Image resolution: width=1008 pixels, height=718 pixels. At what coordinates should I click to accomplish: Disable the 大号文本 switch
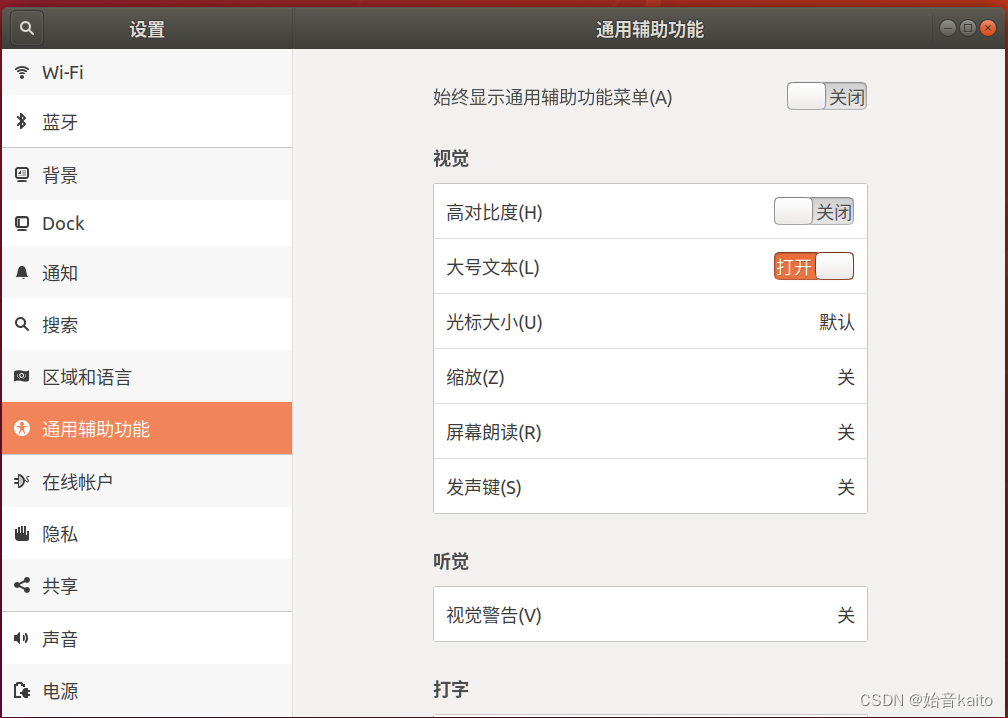(x=813, y=266)
